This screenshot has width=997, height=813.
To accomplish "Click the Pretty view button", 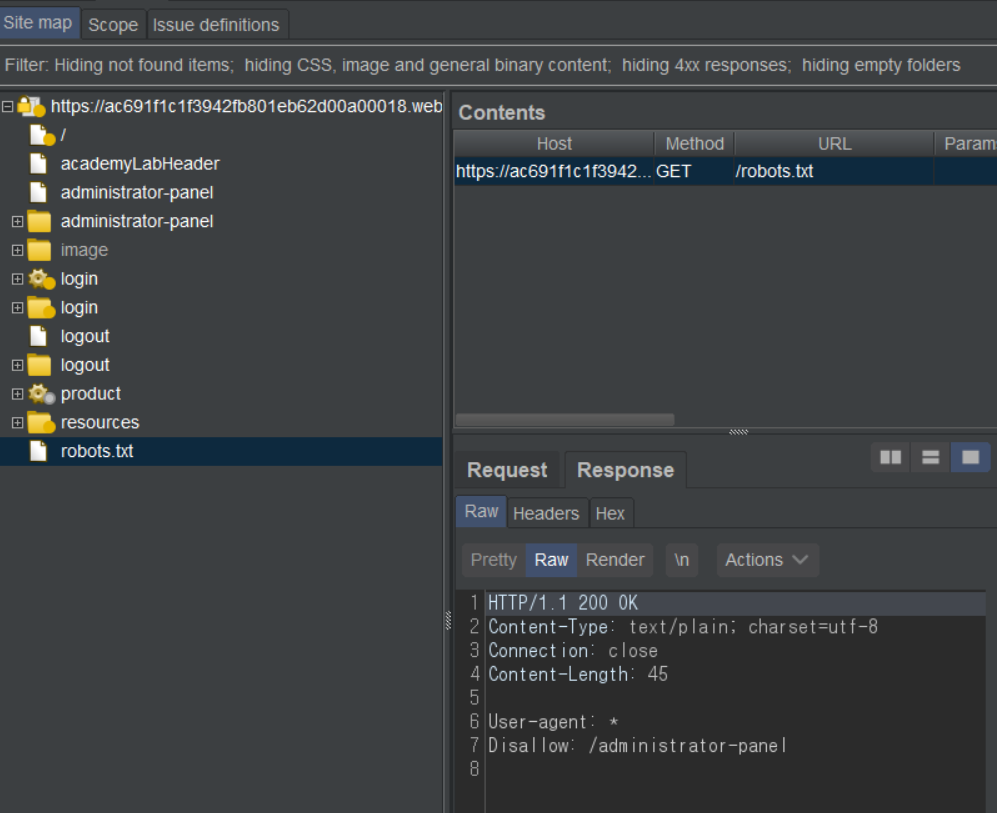I will tap(494, 560).
